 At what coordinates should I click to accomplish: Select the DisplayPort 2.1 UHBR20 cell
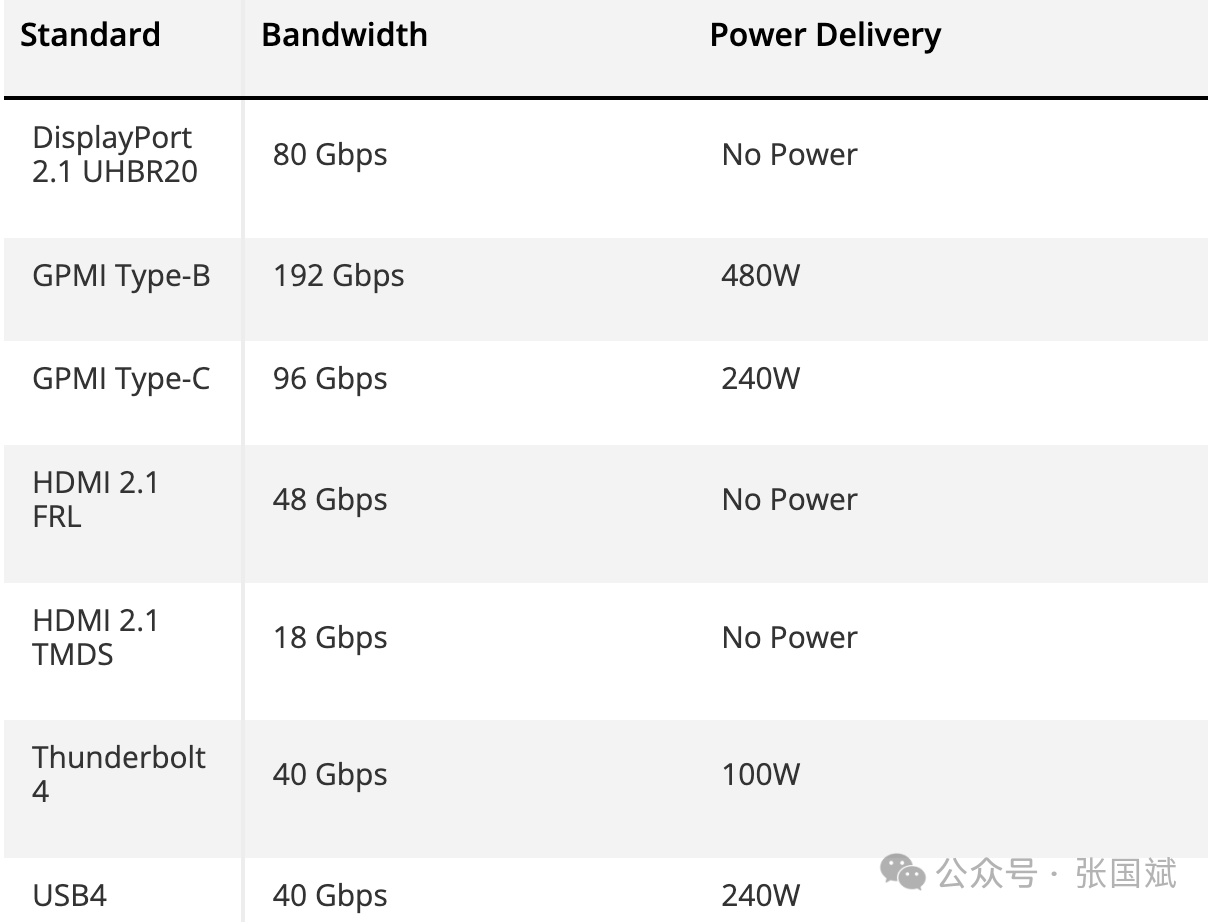point(114,155)
